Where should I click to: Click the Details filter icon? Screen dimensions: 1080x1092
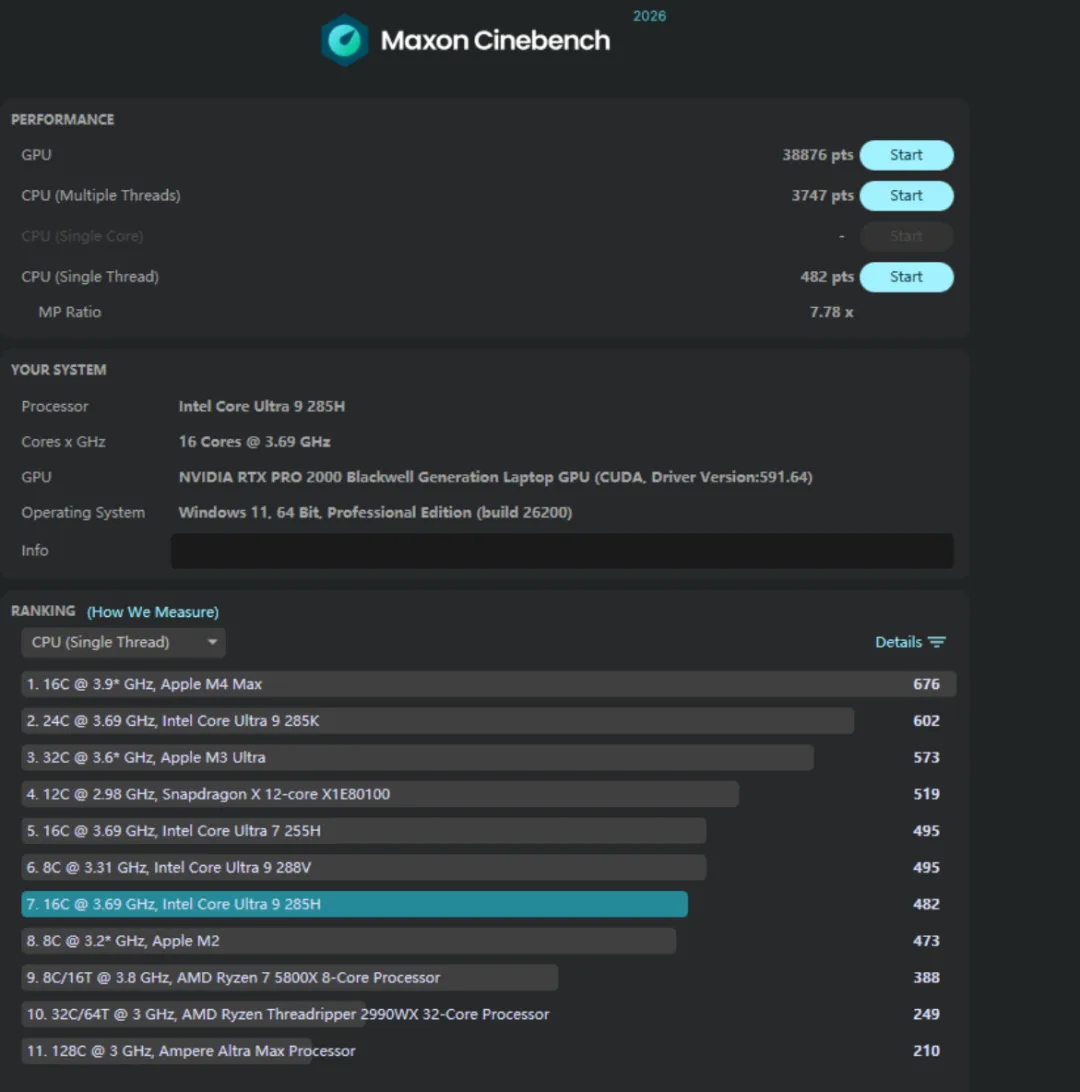(x=937, y=642)
